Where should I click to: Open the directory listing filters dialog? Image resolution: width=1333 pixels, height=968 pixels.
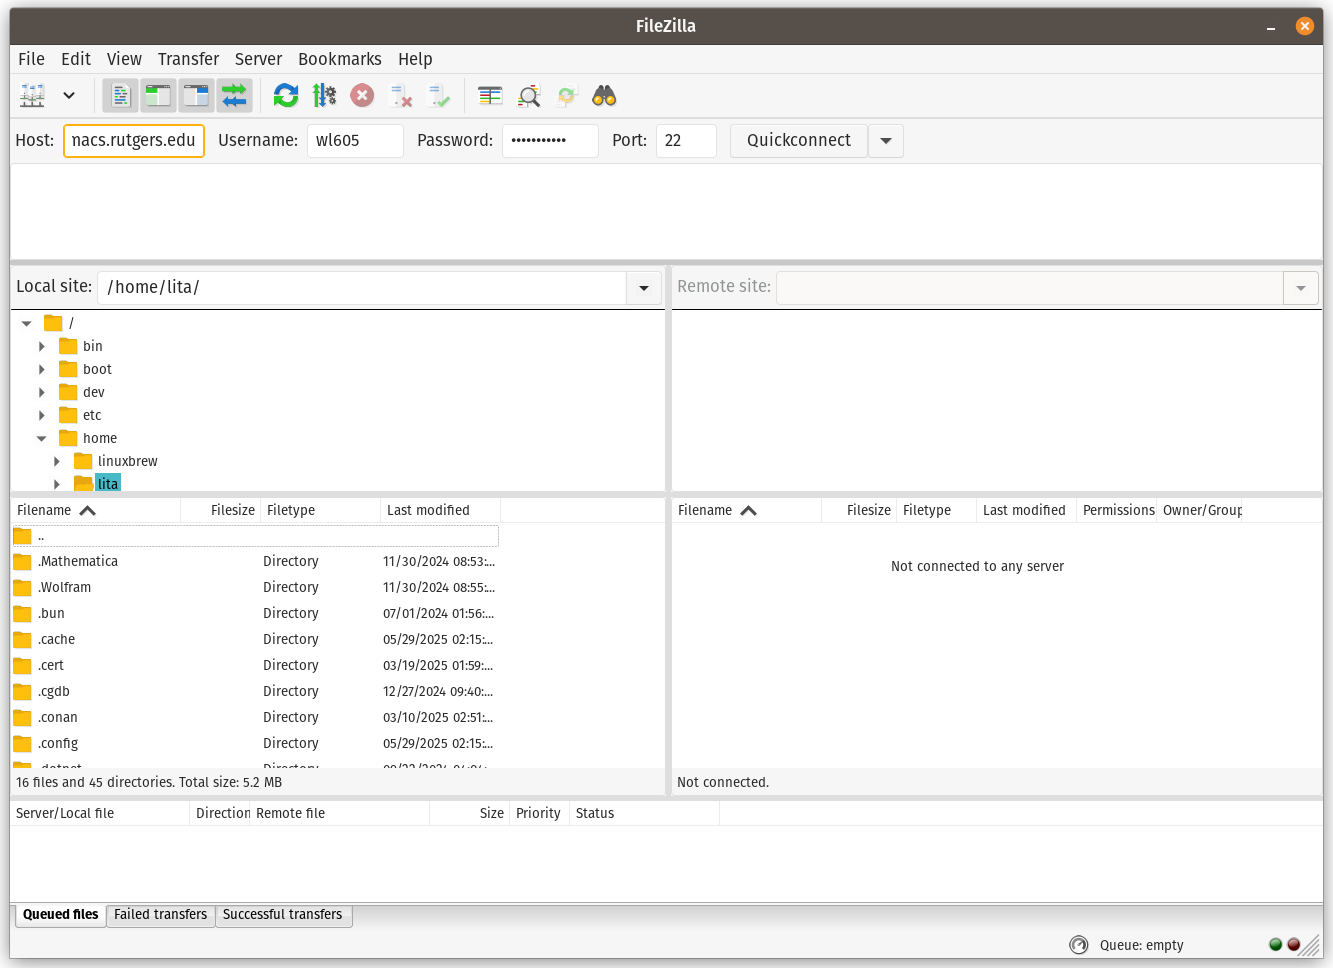click(x=490, y=96)
